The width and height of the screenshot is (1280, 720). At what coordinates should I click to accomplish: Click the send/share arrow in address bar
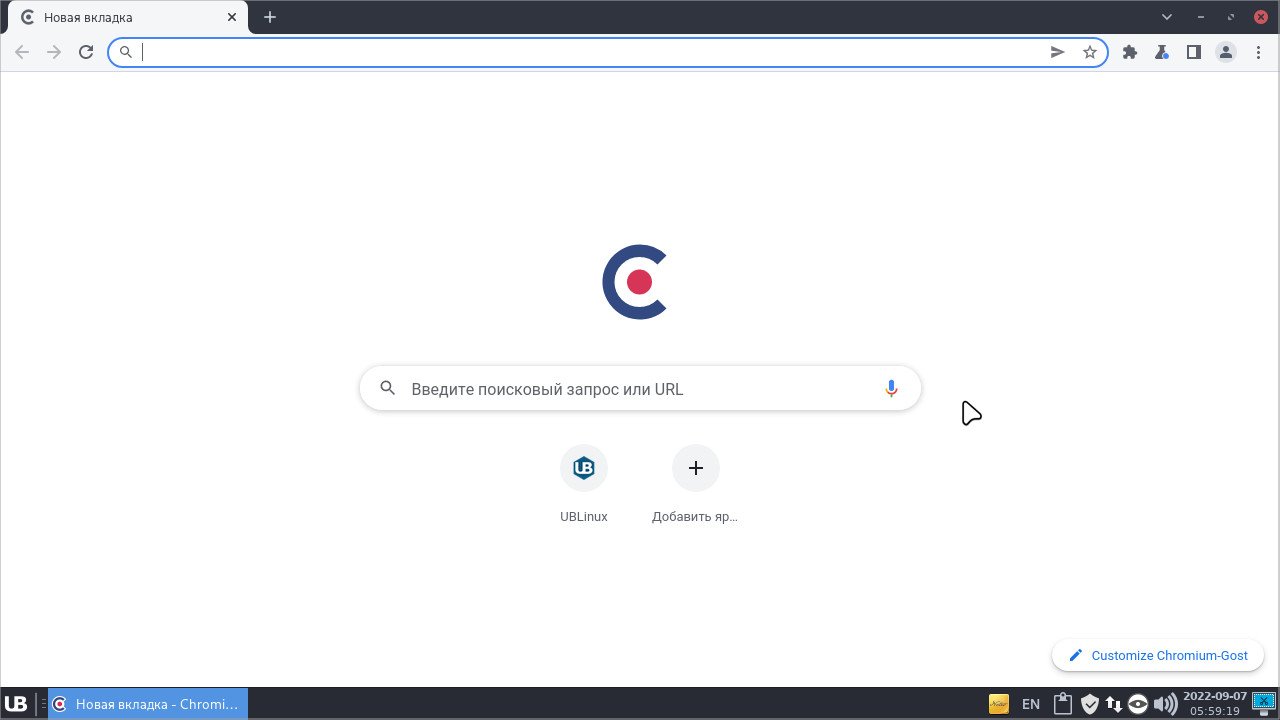pyautogui.click(x=1057, y=52)
